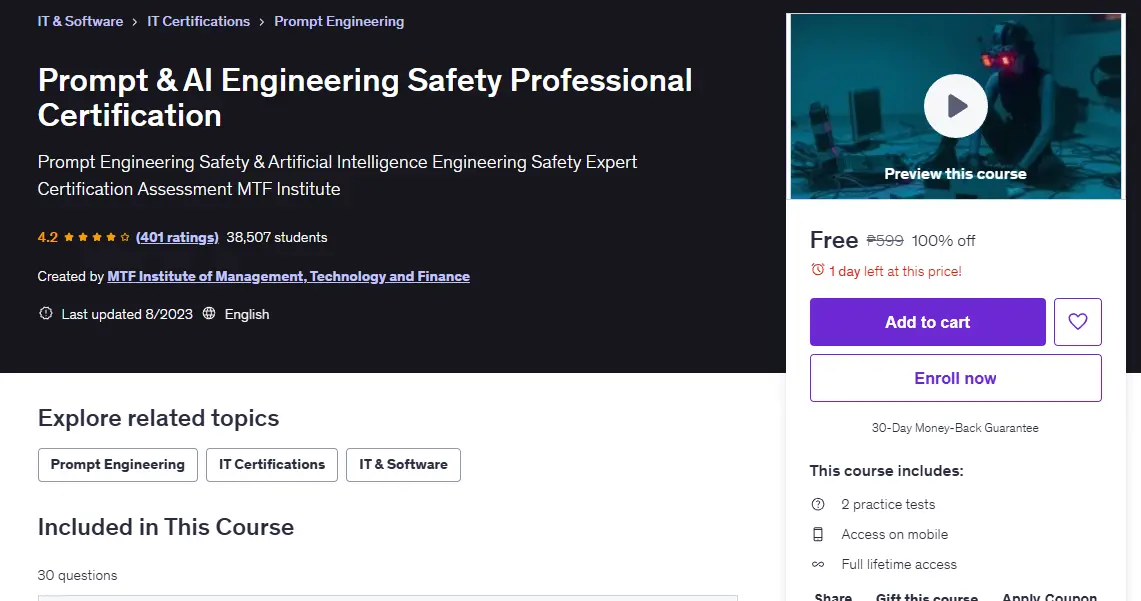This screenshot has height=601, width=1141.
Task: Select the IT Certifications related topic chip
Action: pos(272,465)
